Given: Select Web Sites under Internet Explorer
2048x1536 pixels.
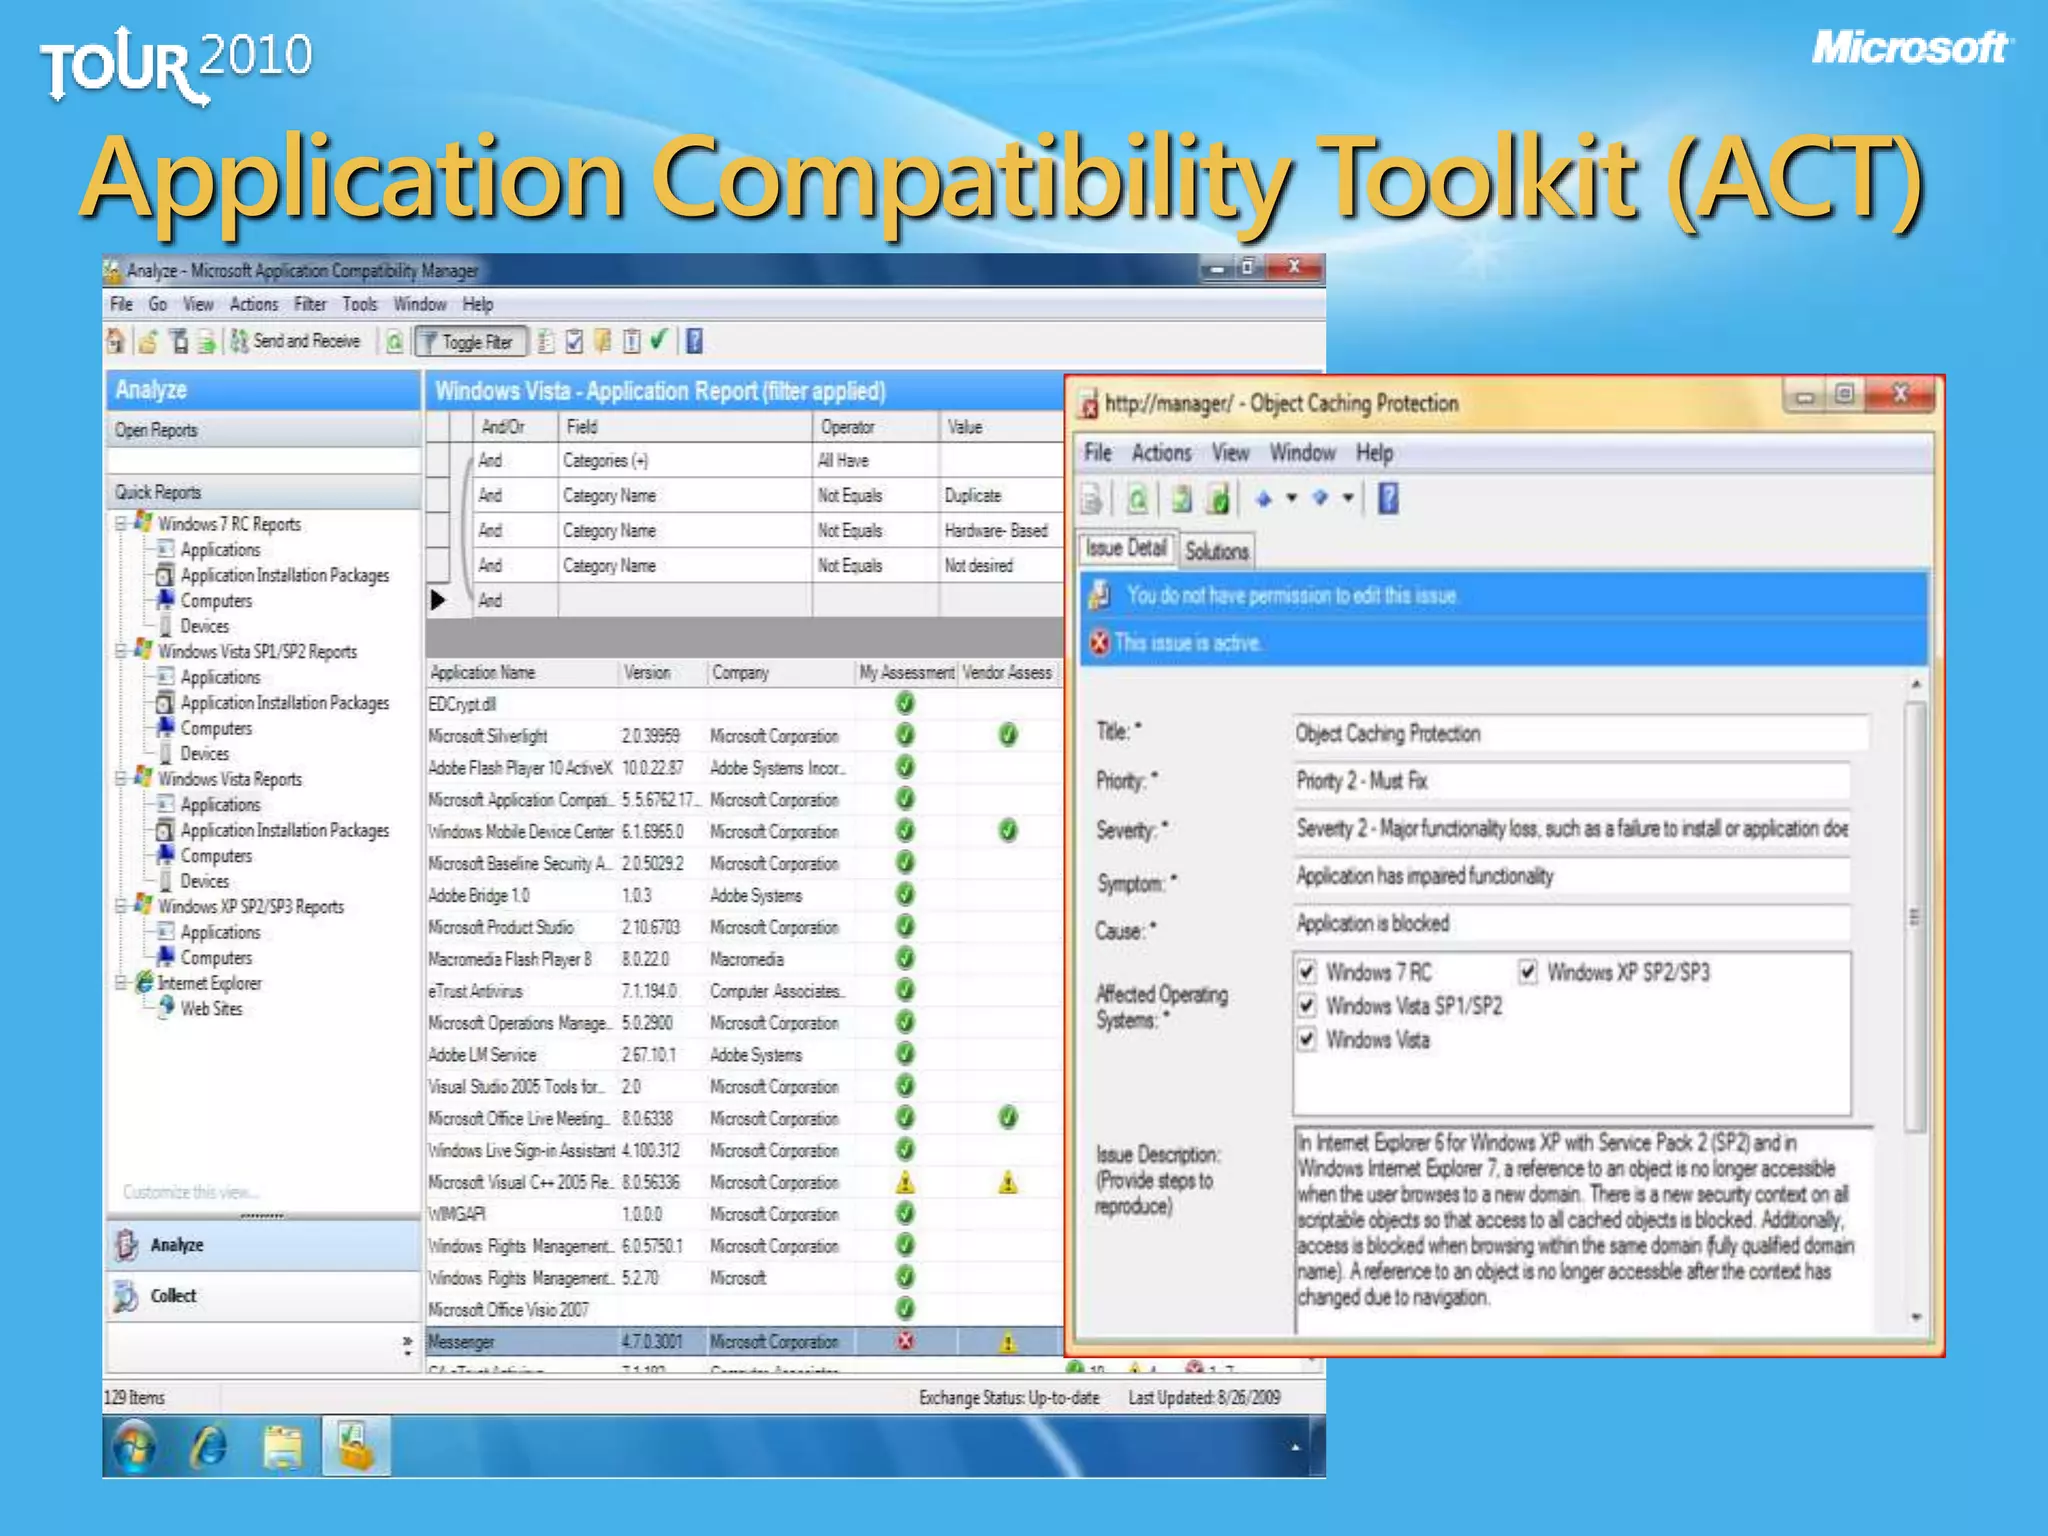Looking at the screenshot, I should (x=211, y=1008).
